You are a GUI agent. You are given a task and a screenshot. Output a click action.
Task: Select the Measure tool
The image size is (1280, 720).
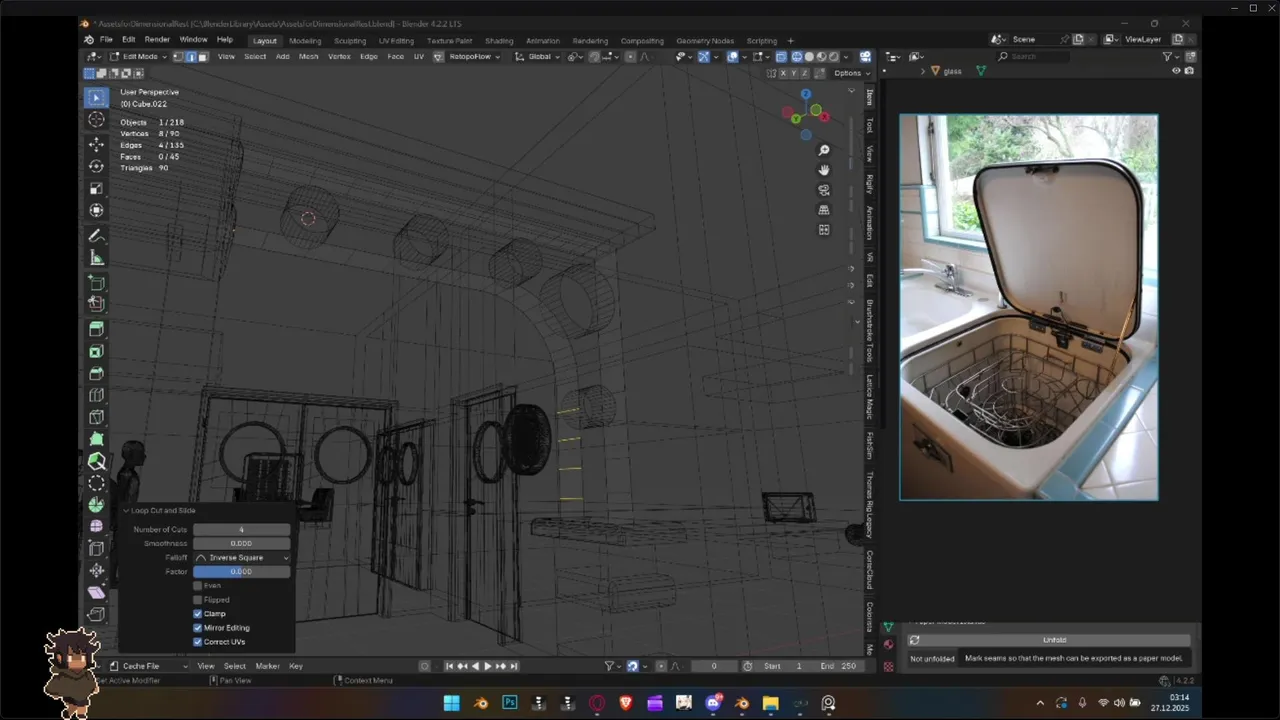[96, 258]
